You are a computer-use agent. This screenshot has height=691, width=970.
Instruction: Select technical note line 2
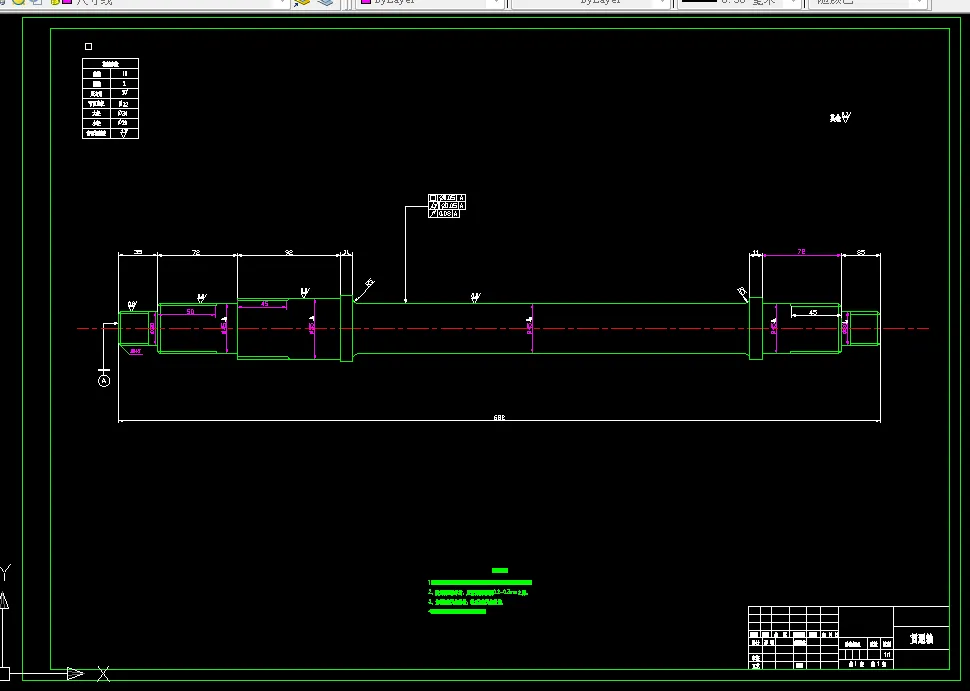[x=479, y=592]
